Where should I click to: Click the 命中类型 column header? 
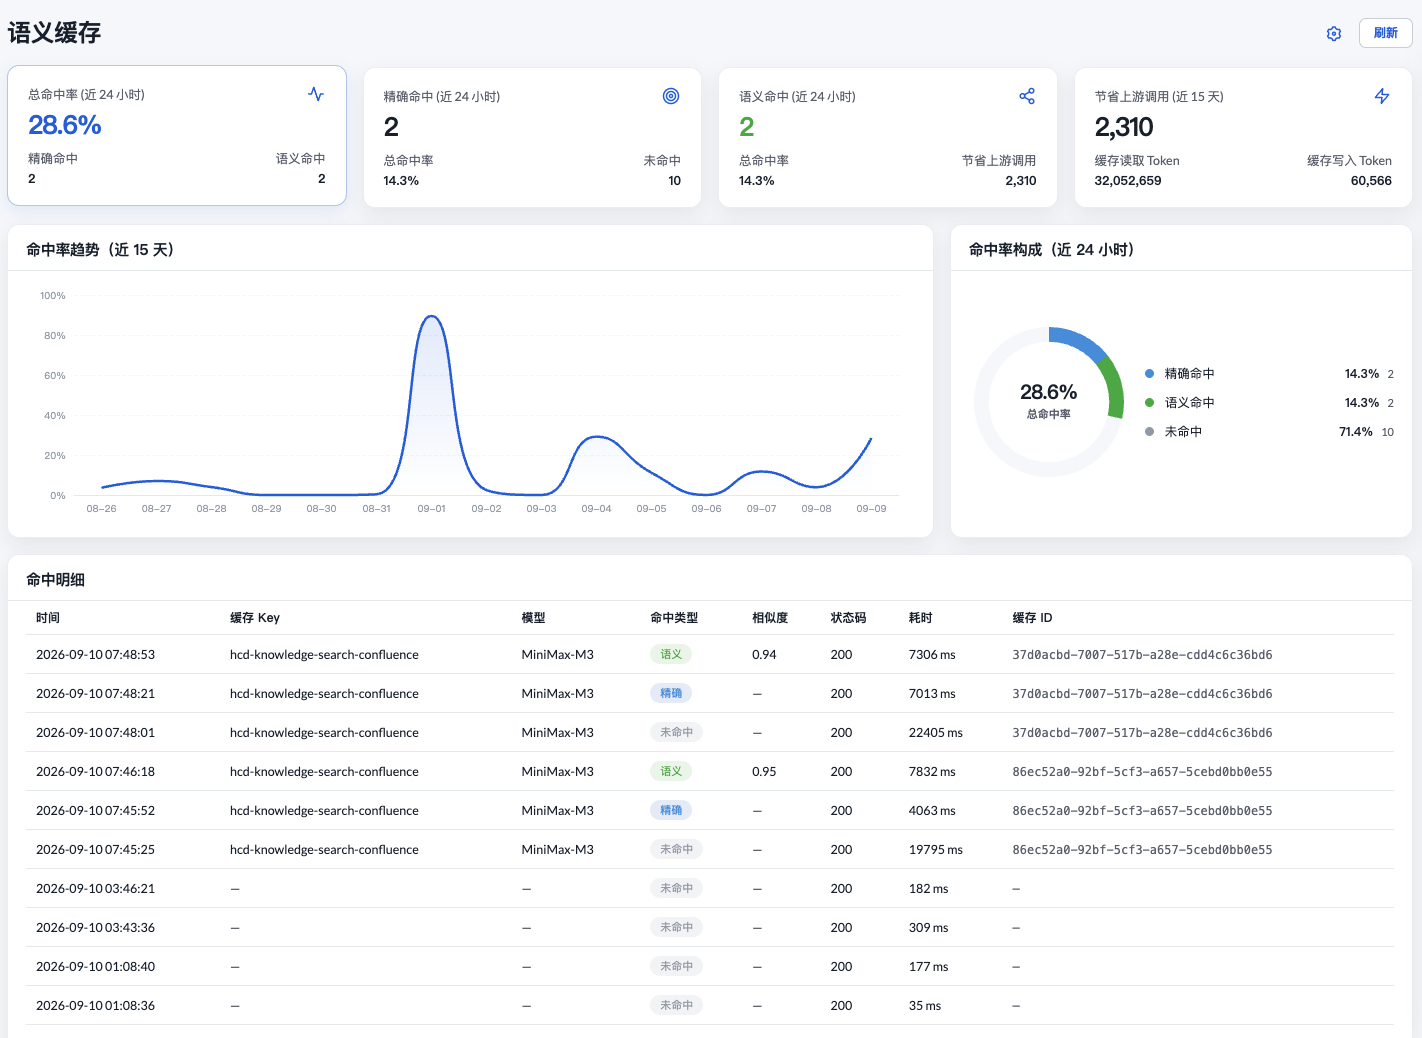[x=674, y=618]
